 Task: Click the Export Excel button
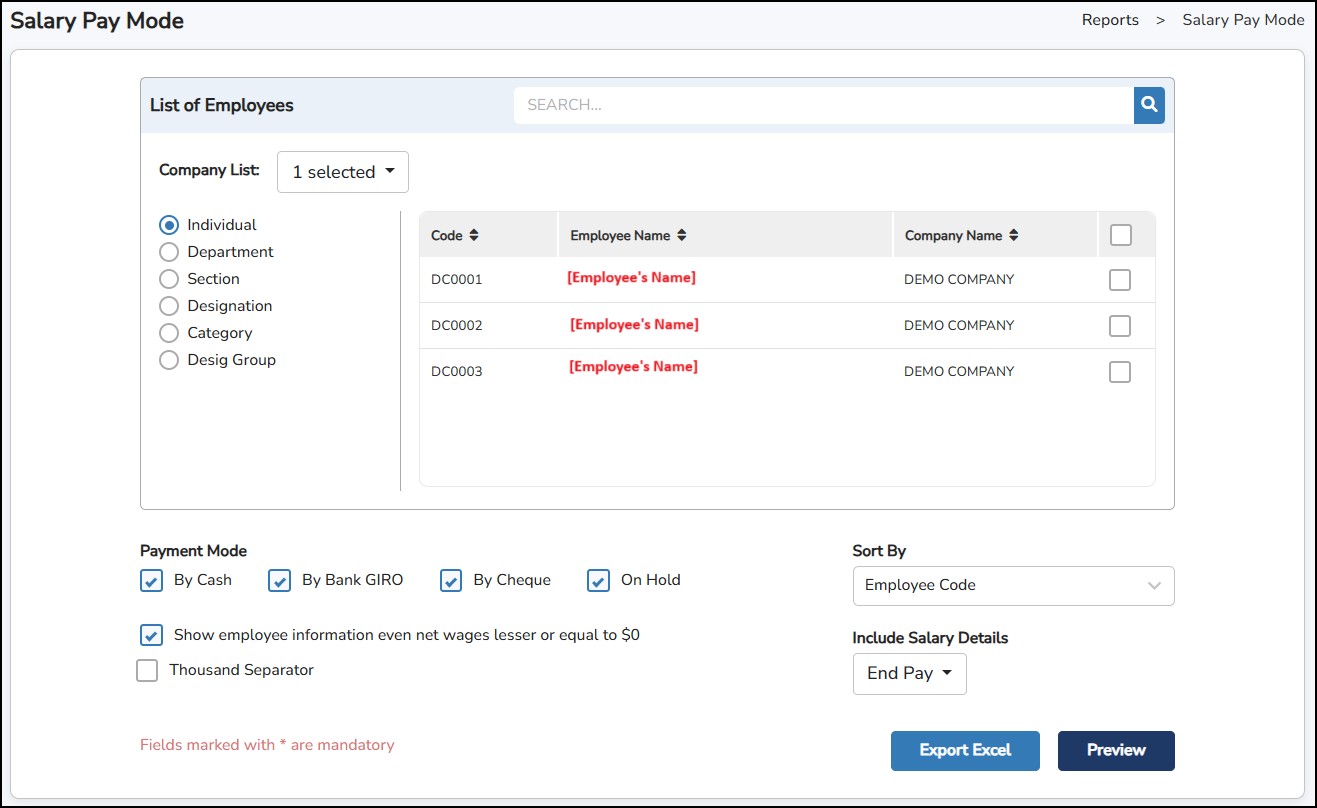965,751
